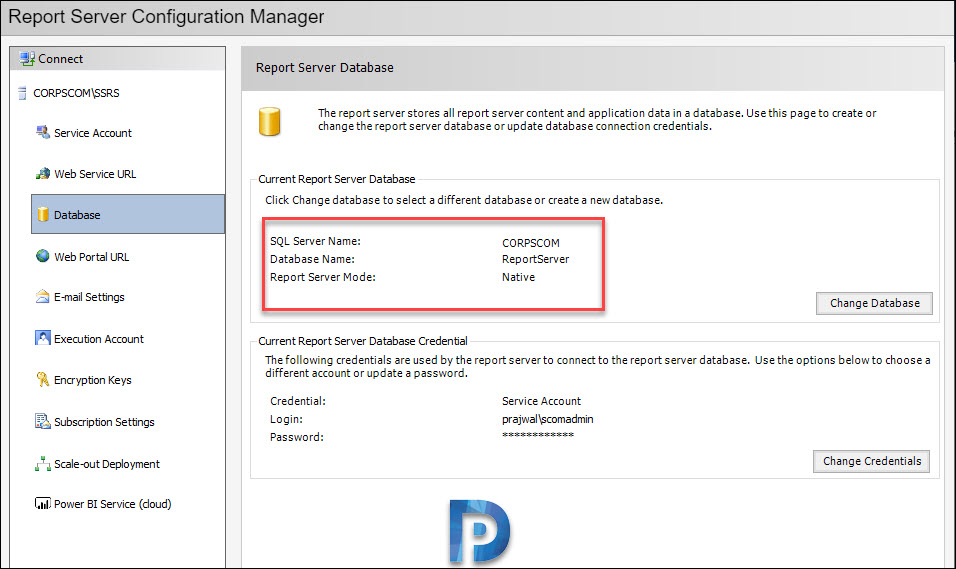Click the Power BI Service chart icon
The width and height of the screenshot is (956, 569).
pos(43,504)
